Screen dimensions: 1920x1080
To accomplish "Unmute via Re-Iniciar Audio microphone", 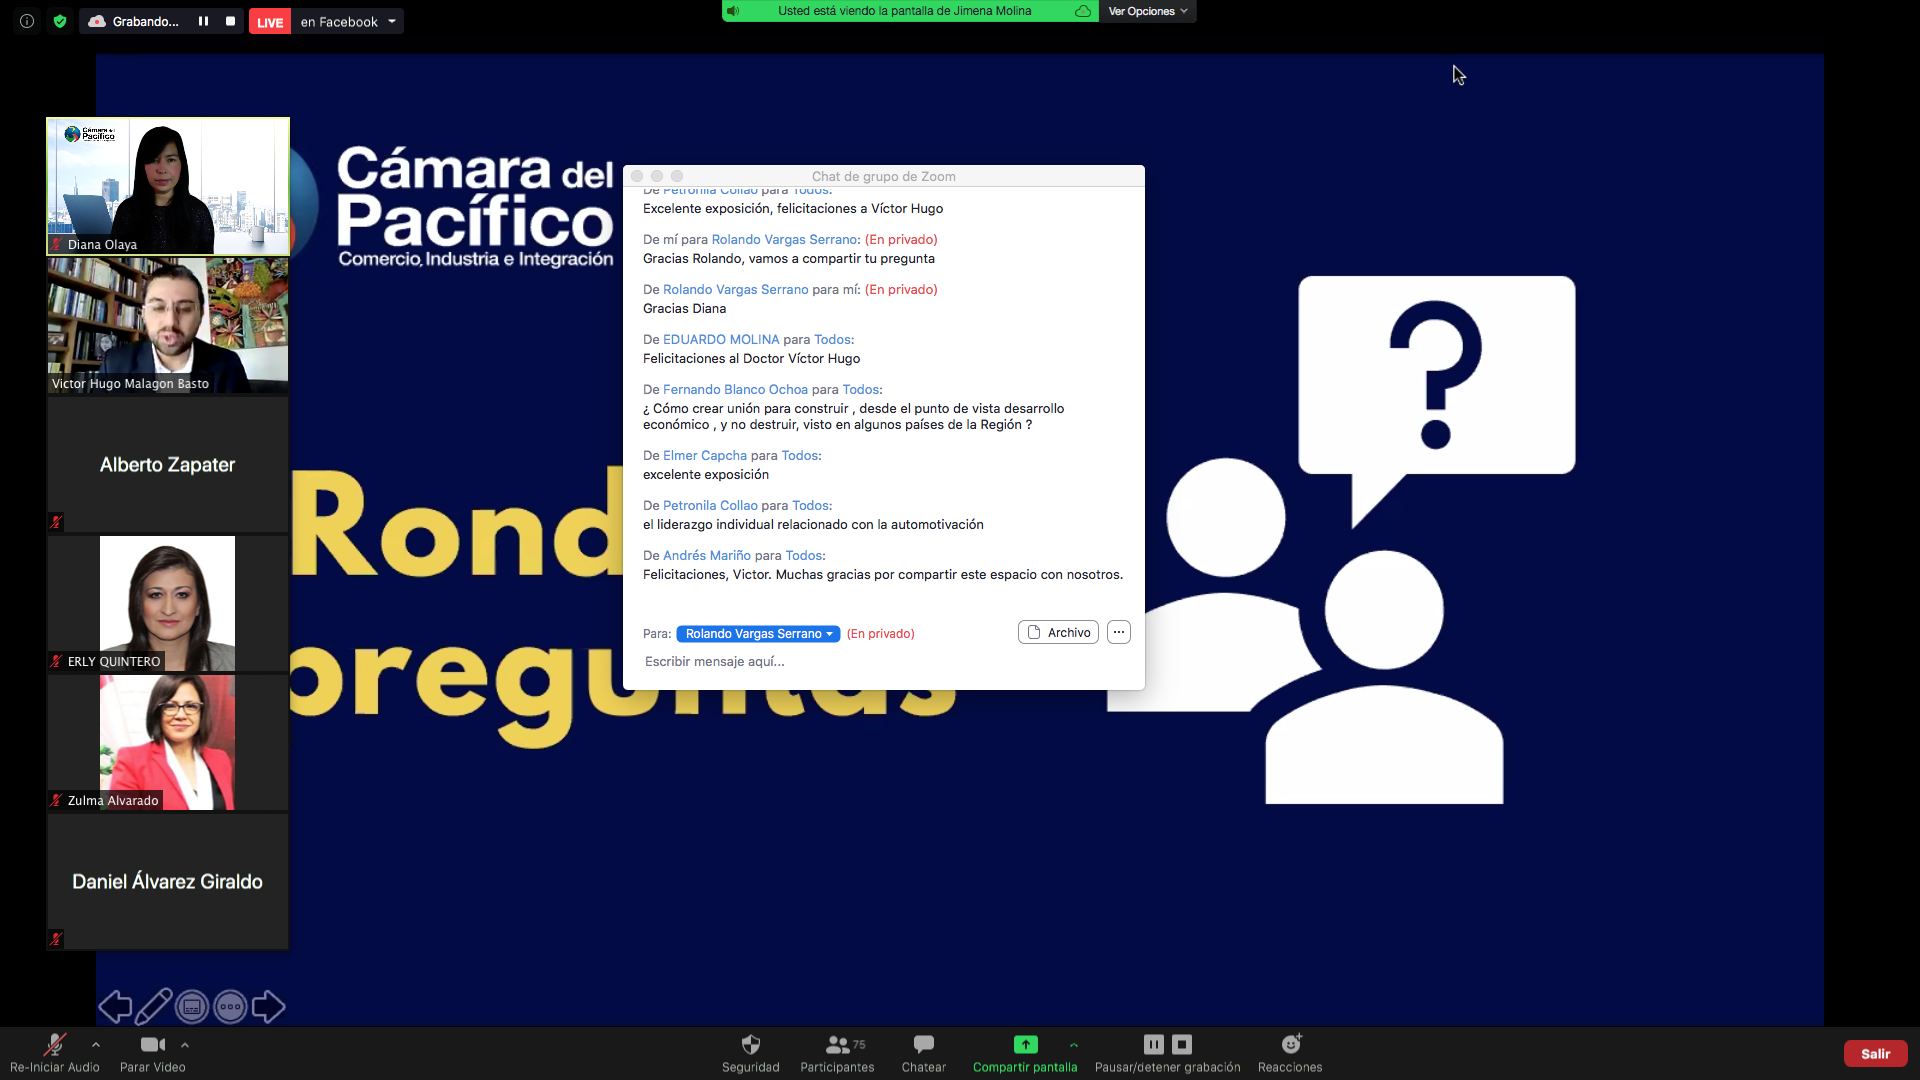I will 55,1053.
